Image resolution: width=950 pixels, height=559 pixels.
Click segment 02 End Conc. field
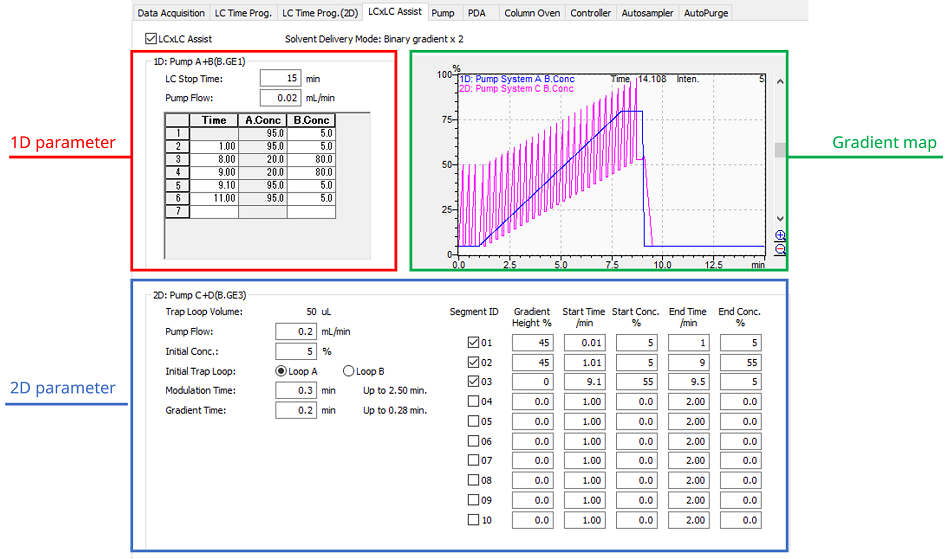pyautogui.click(x=739, y=362)
